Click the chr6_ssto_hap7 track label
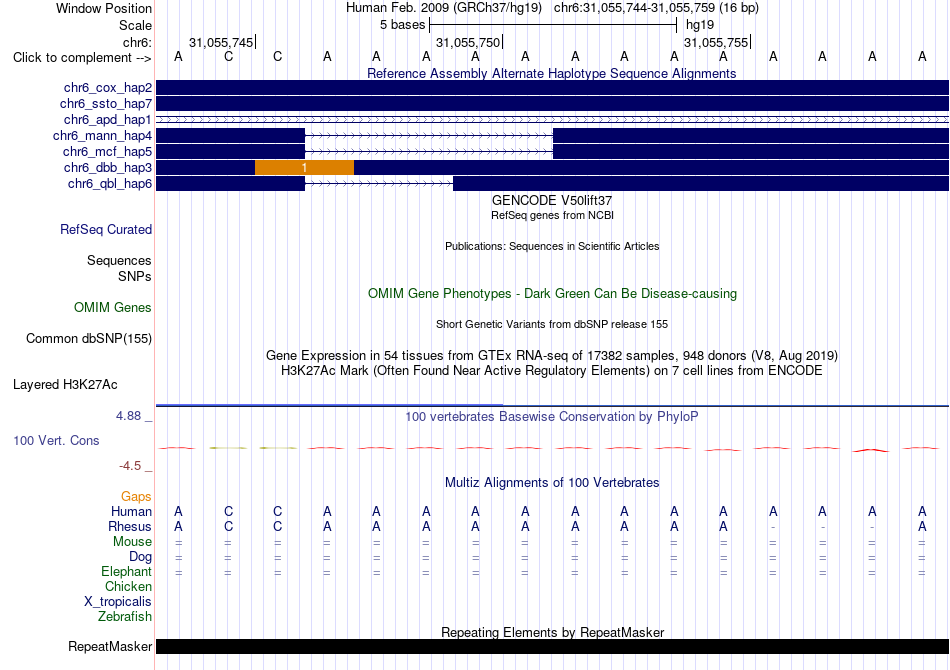Viewport: 950px width, 670px height. (x=106, y=104)
